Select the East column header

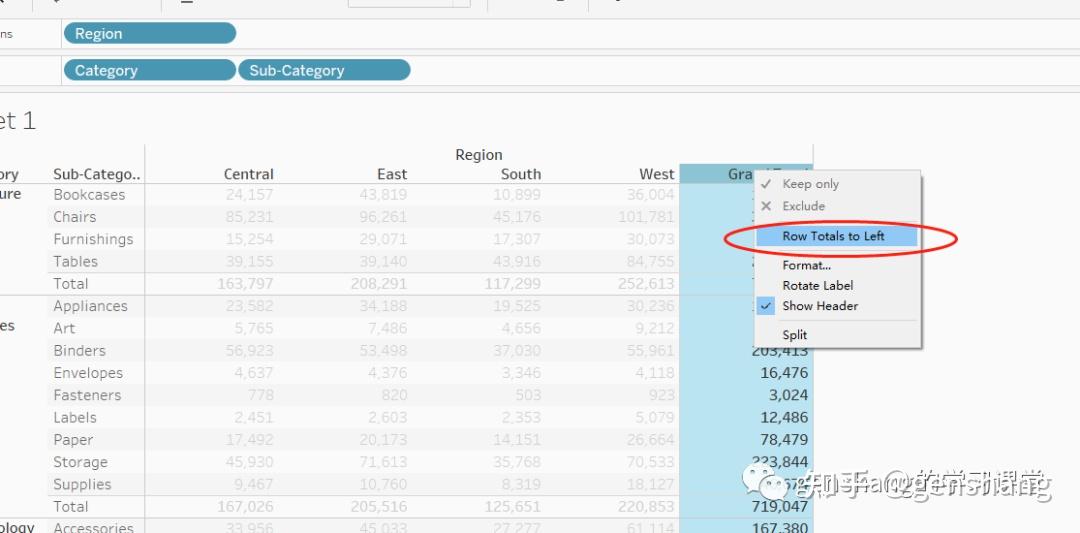392,174
